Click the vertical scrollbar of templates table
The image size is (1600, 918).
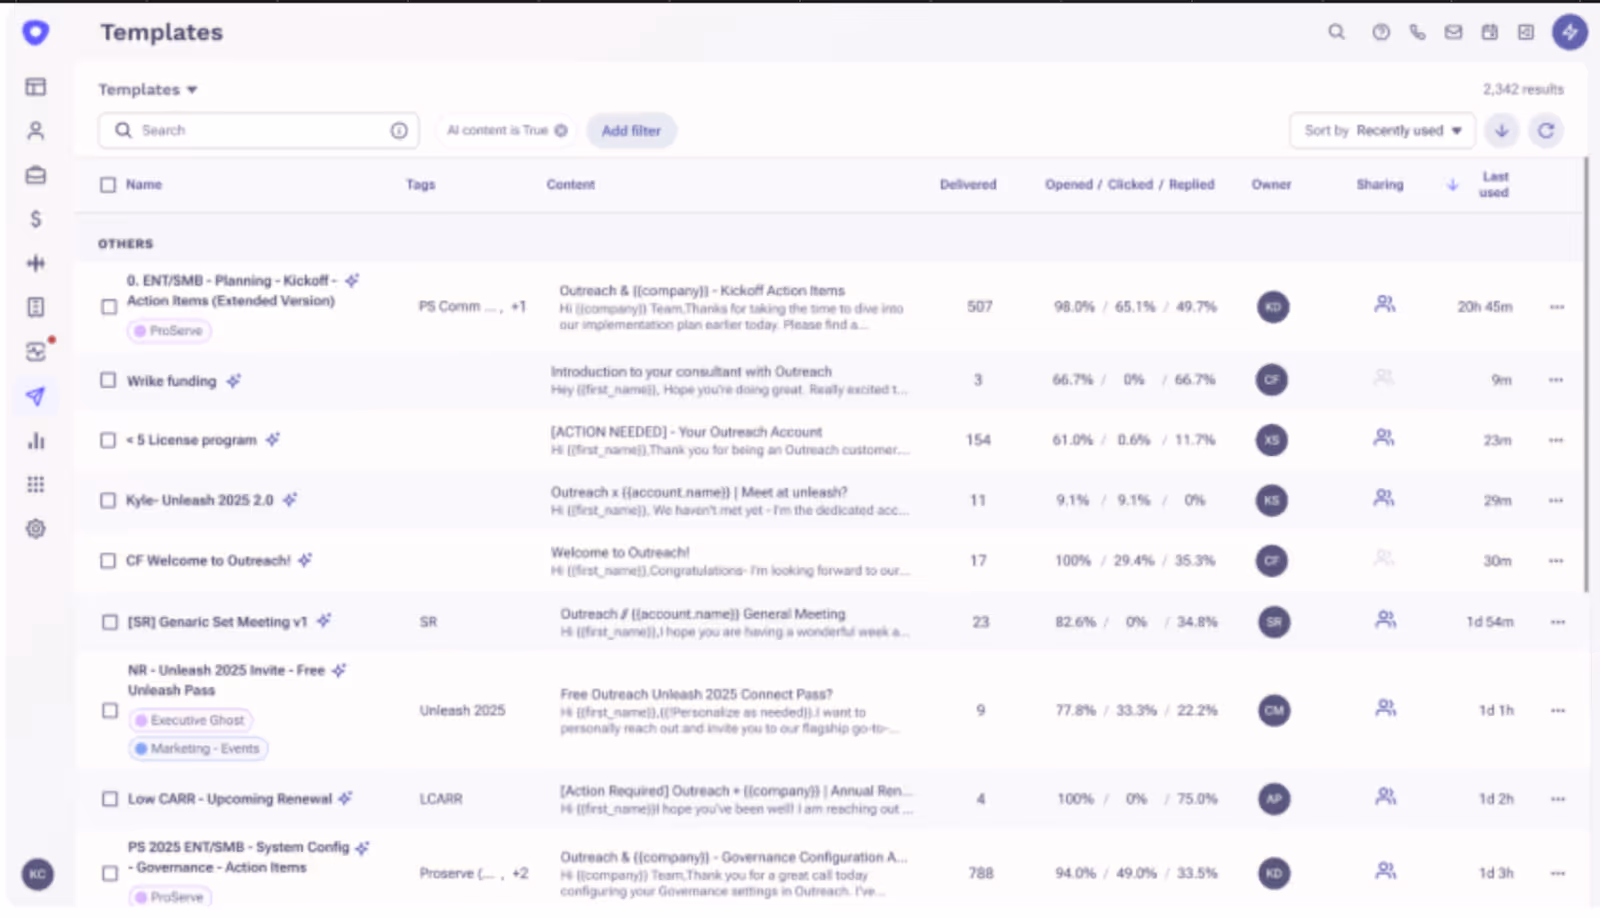1586,374
